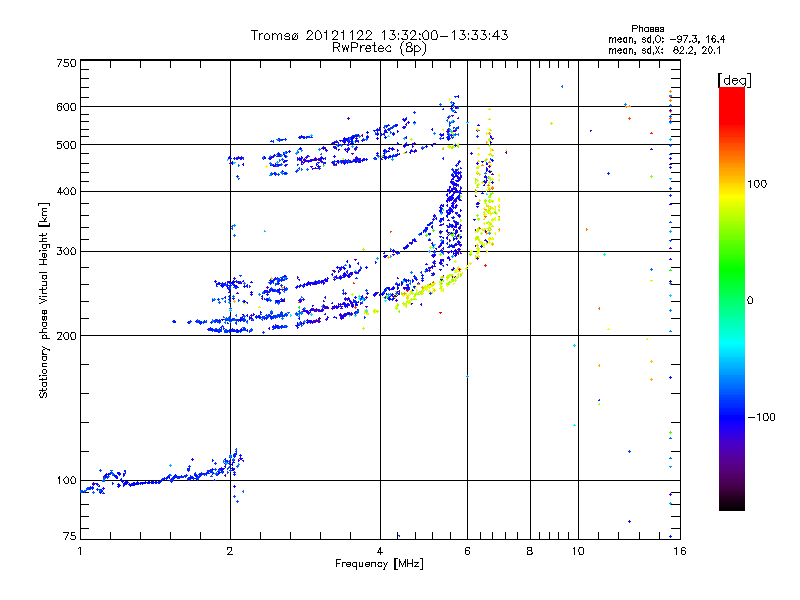The width and height of the screenshot is (800, 600).
Task: Click the y-axis tick label "300"
Action: coord(66,252)
